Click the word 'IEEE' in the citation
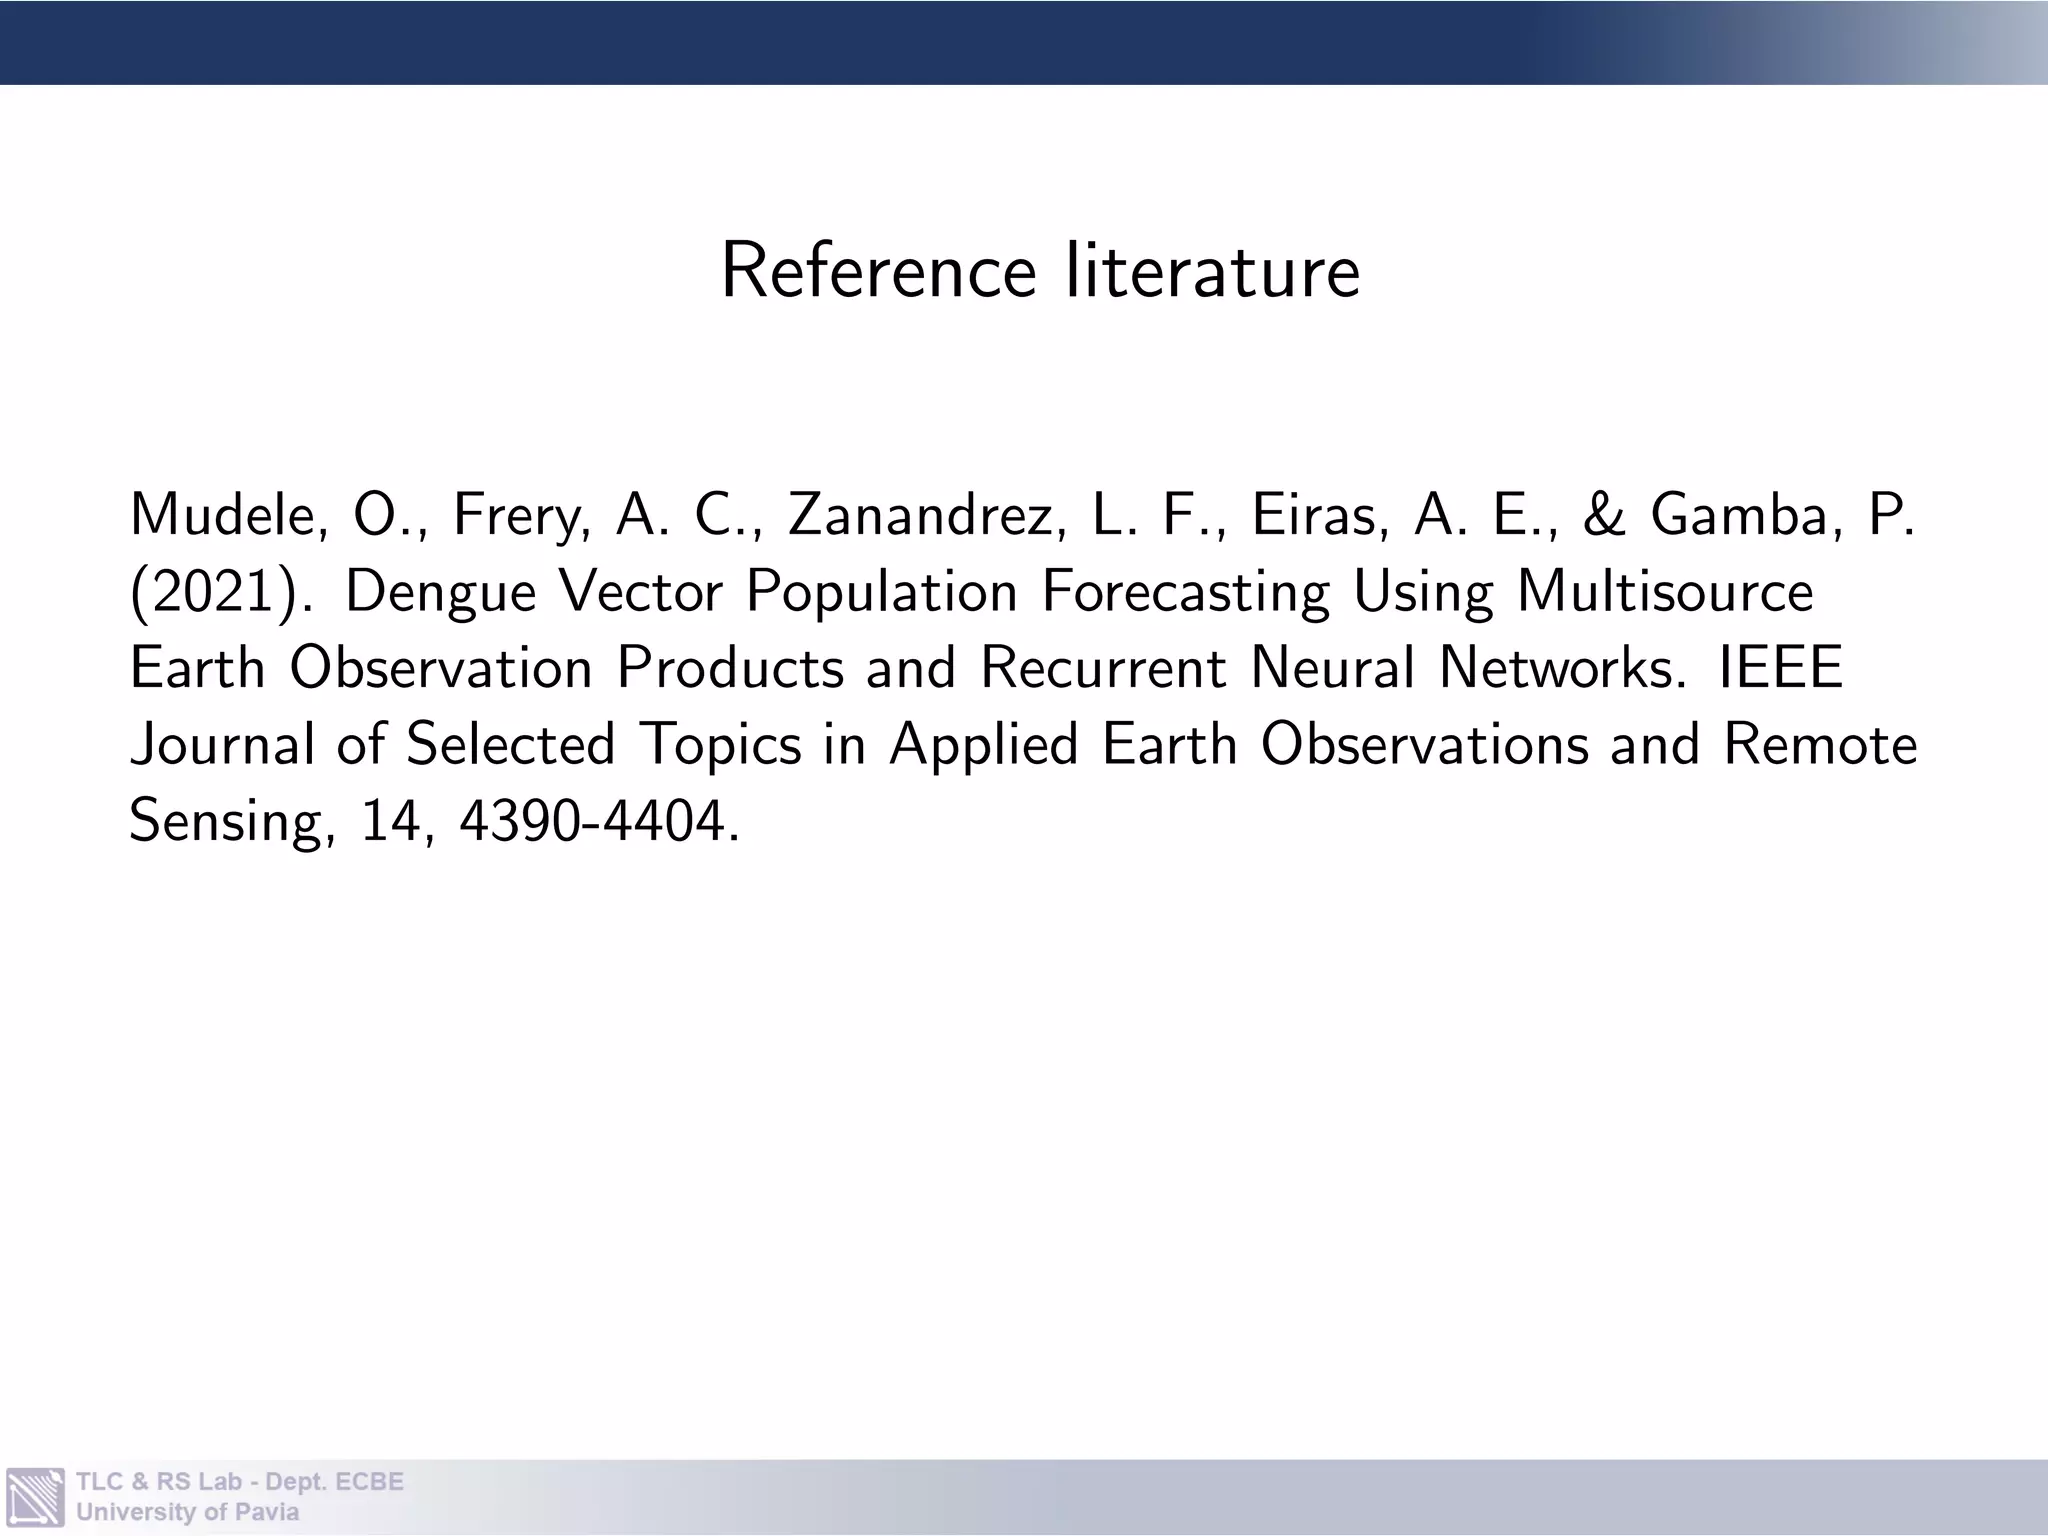This screenshot has width=2048, height=1536. point(1780,668)
